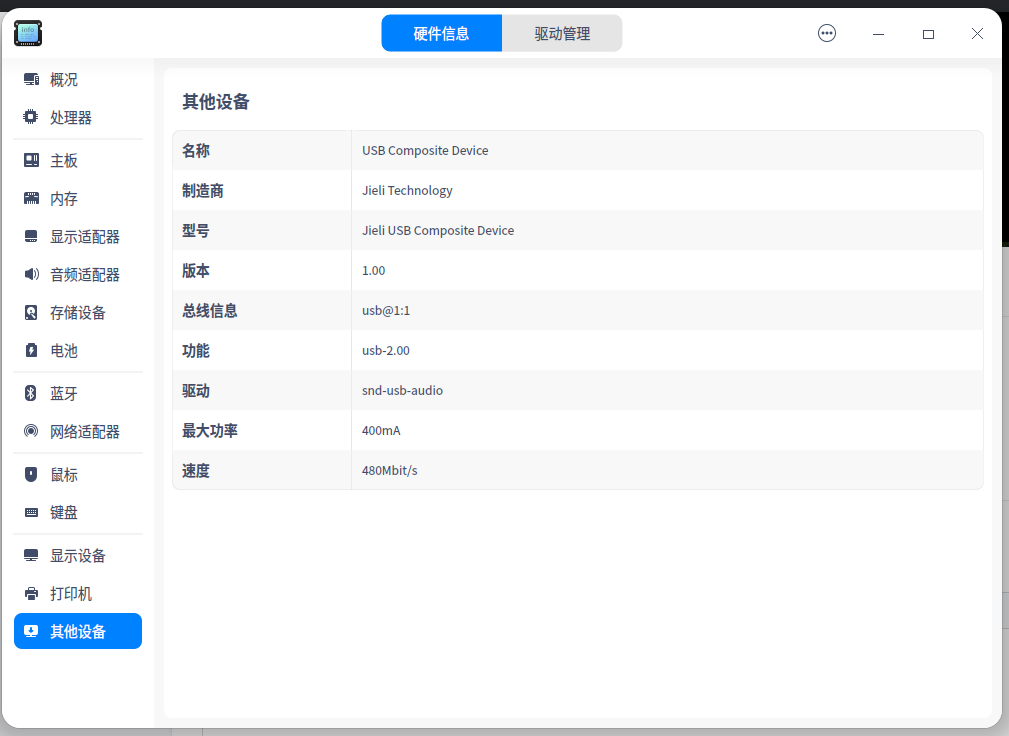Select the speed value 480Mbit/s
Viewport: 1009px width, 736px height.
[x=389, y=470]
